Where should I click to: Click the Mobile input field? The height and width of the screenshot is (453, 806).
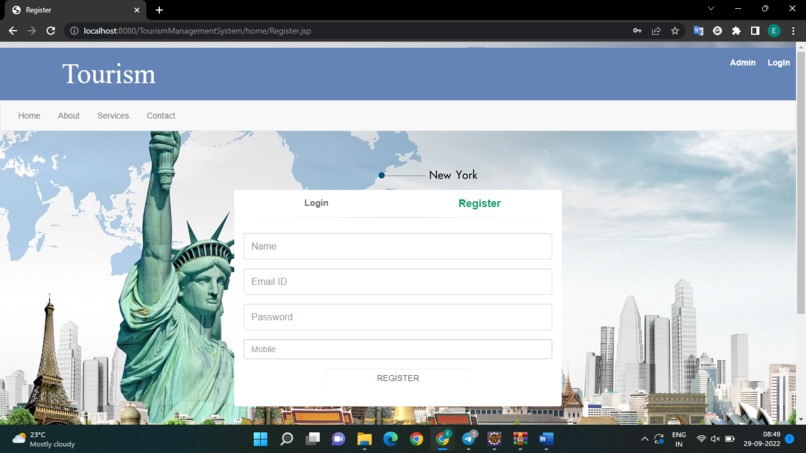coord(398,349)
